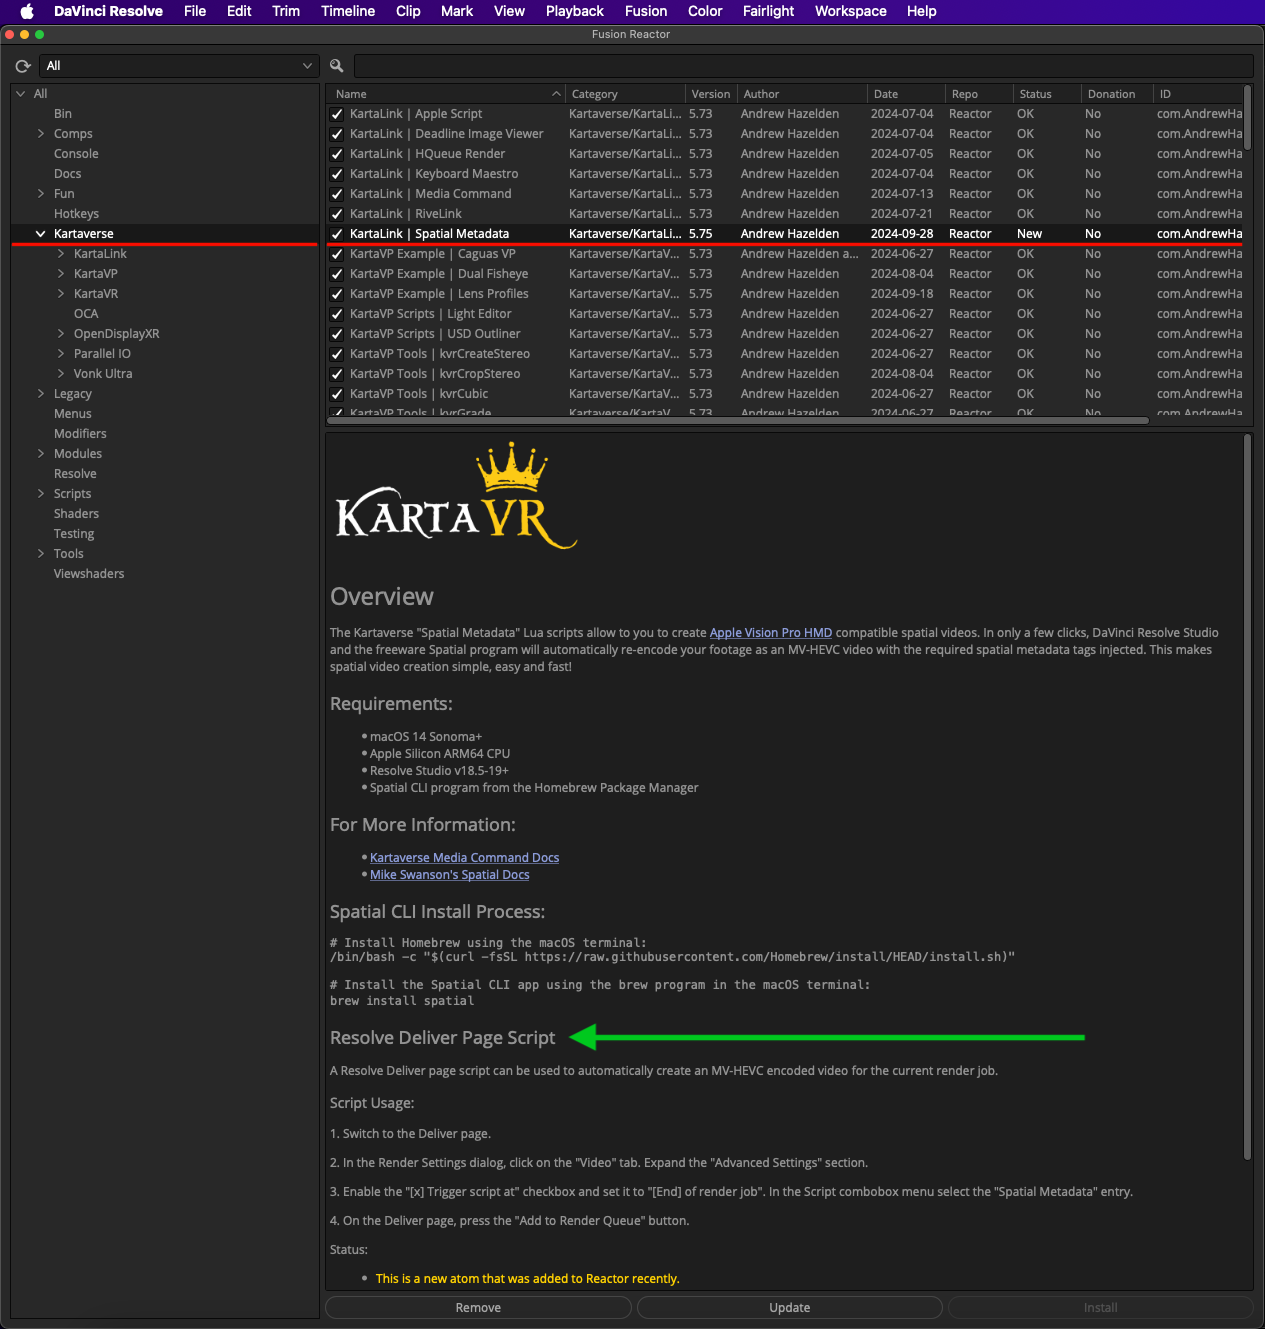Viewport: 1265px width, 1329px height.
Task: Select KartaVP Example | Dual Fisheye row
Action: (785, 274)
